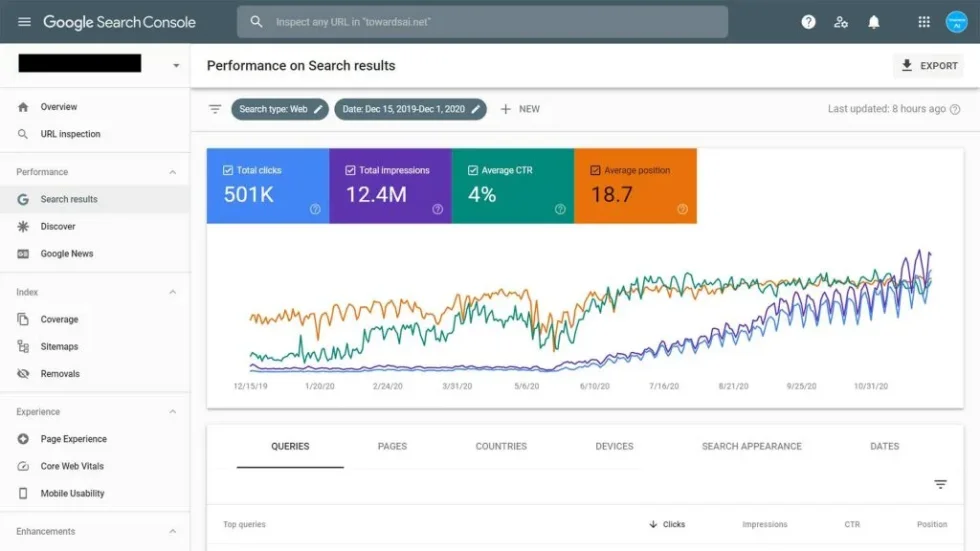Open the Google apps grid
The height and width of the screenshot is (551, 980).
(924, 22)
